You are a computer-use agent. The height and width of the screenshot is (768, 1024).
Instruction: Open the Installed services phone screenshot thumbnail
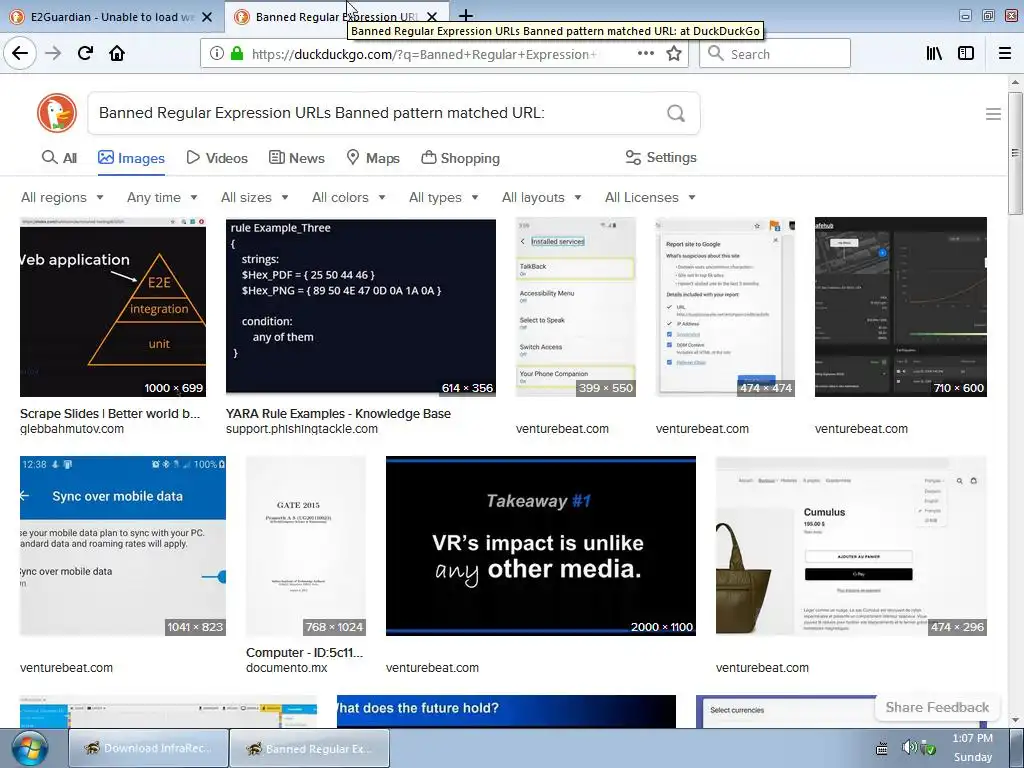point(575,307)
